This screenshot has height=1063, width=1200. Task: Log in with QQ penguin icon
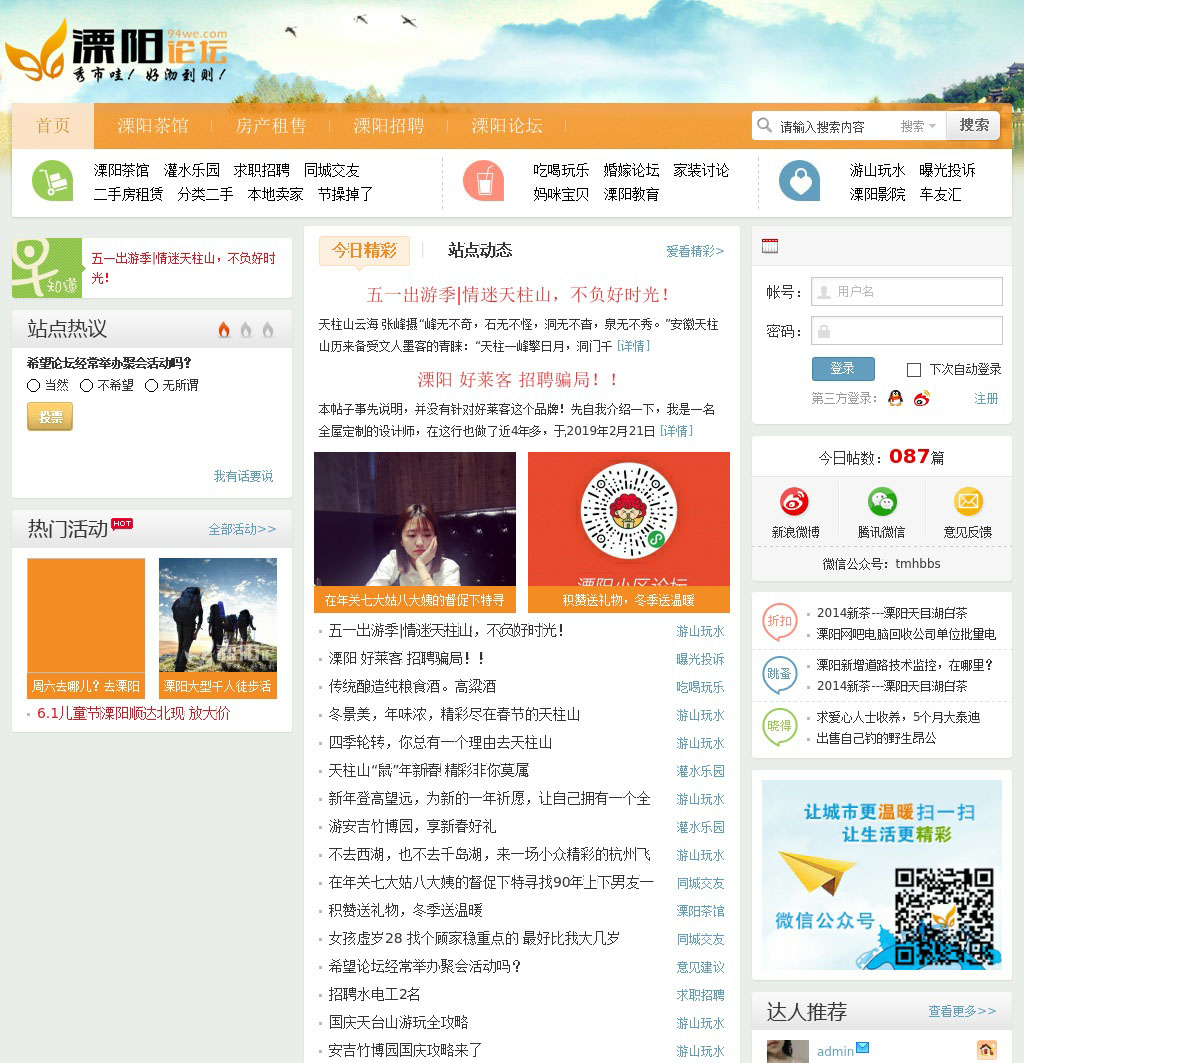click(895, 398)
